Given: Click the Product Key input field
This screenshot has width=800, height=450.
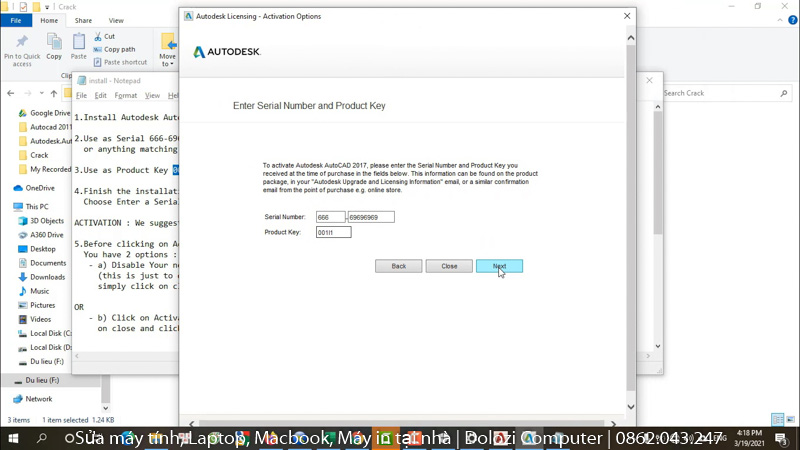Looking at the screenshot, I should click(x=333, y=232).
